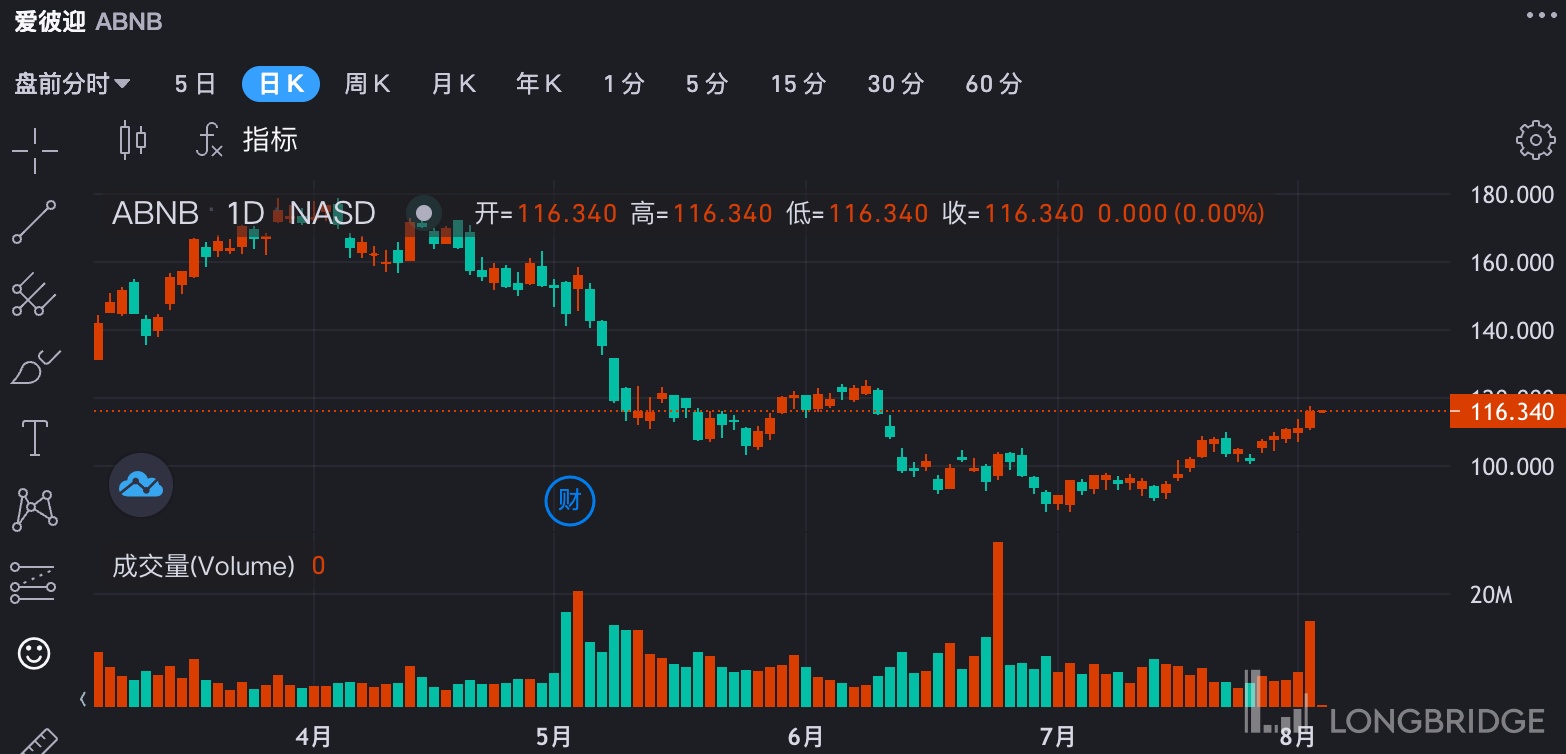Open the pitchfork drawing tool

tap(34, 295)
